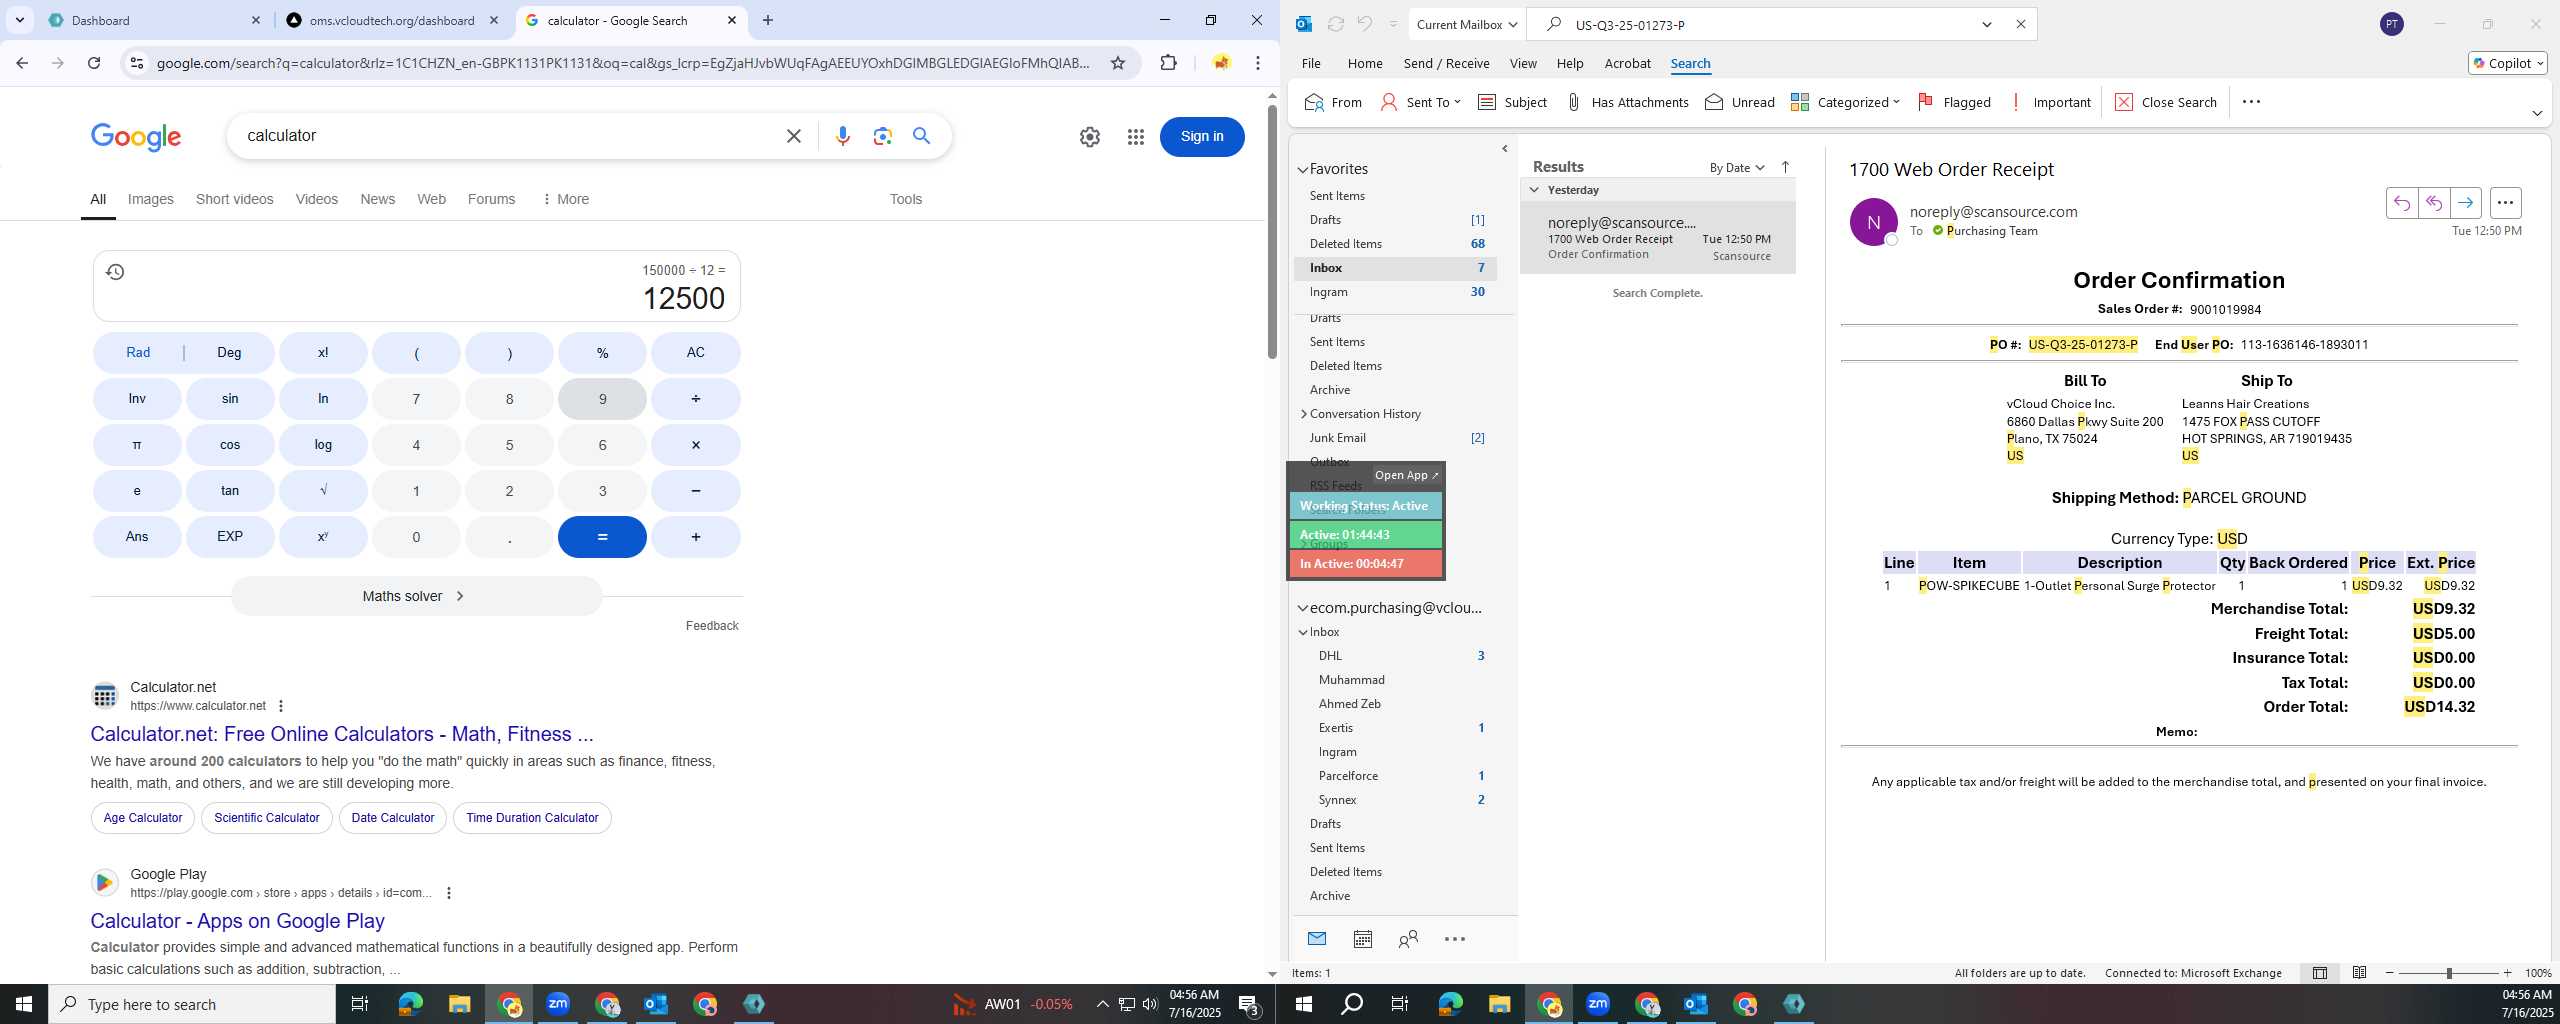
Task: Open Copilot dropdown in Outlook
Action: pyautogui.click(x=2508, y=63)
